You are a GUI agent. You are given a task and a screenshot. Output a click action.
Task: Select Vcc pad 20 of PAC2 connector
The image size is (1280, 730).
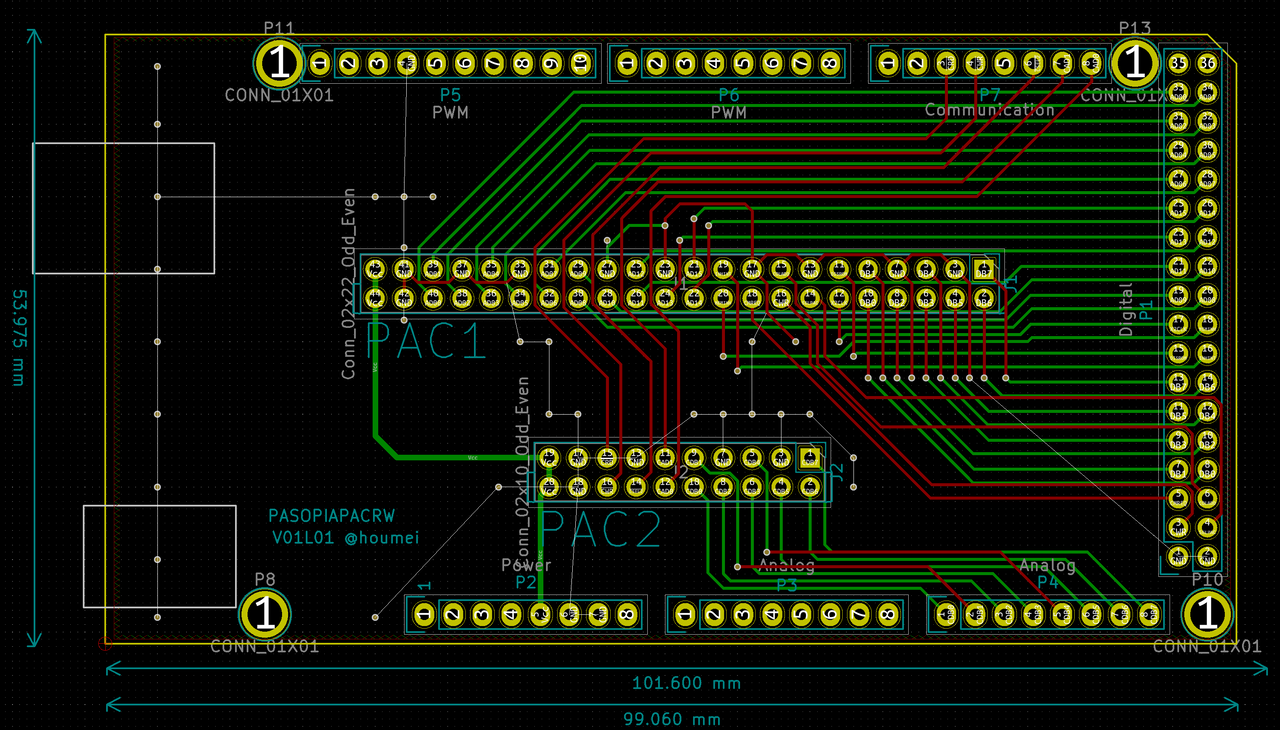(x=548, y=487)
